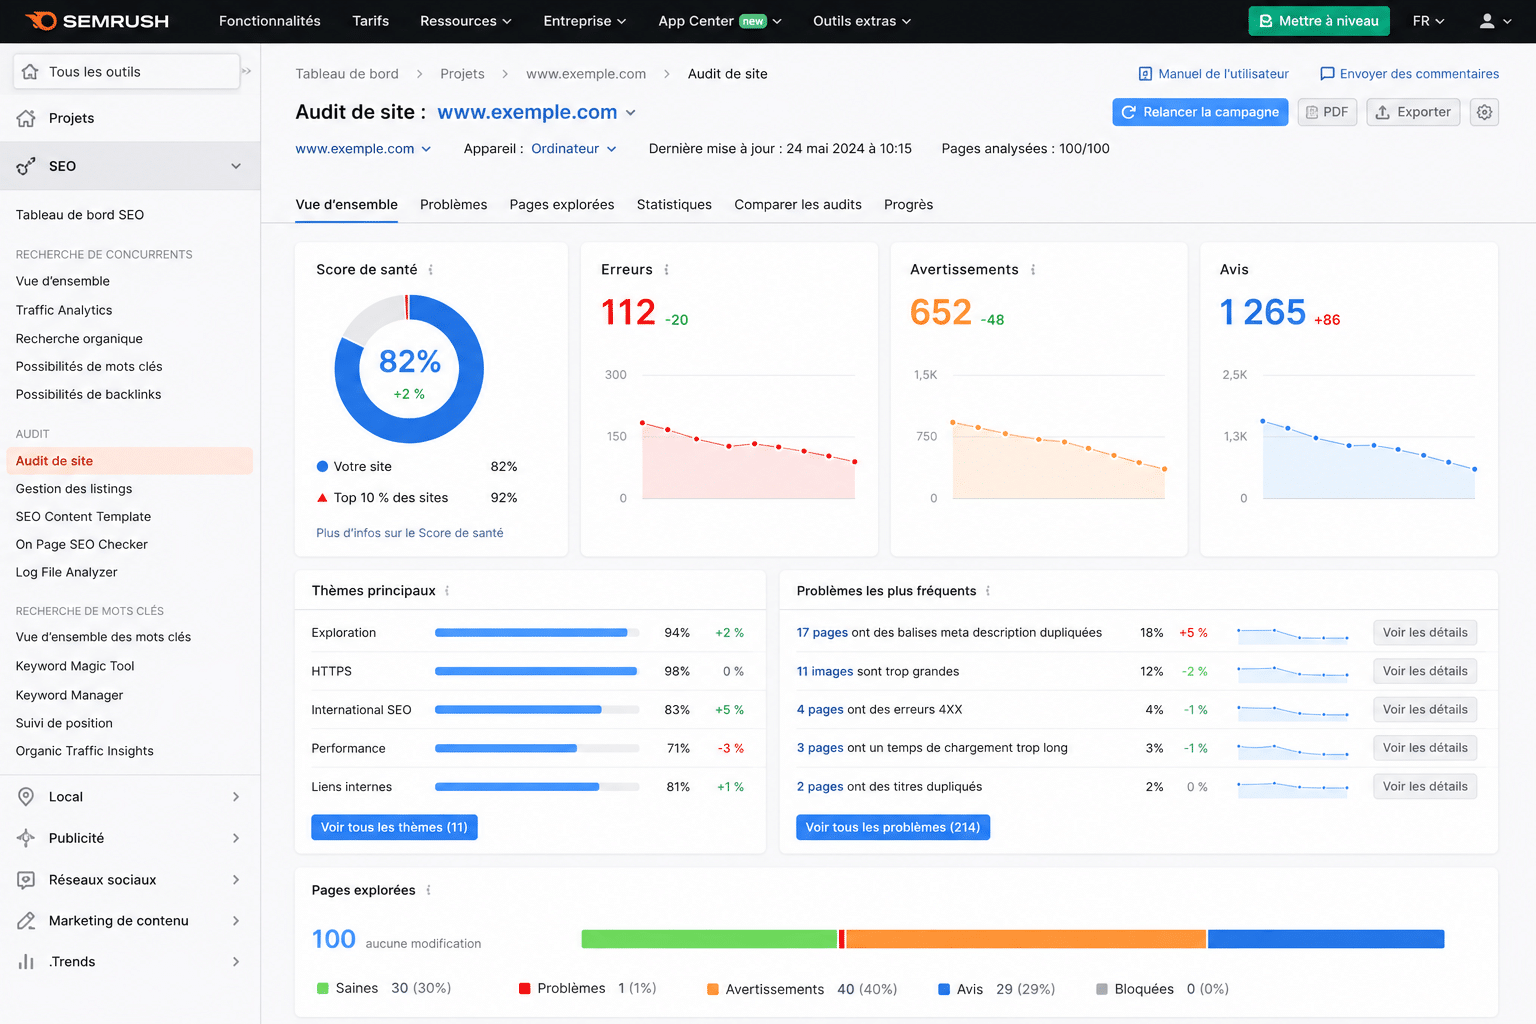
Task: Click the info icon next to Pages explorées
Action: click(x=429, y=890)
